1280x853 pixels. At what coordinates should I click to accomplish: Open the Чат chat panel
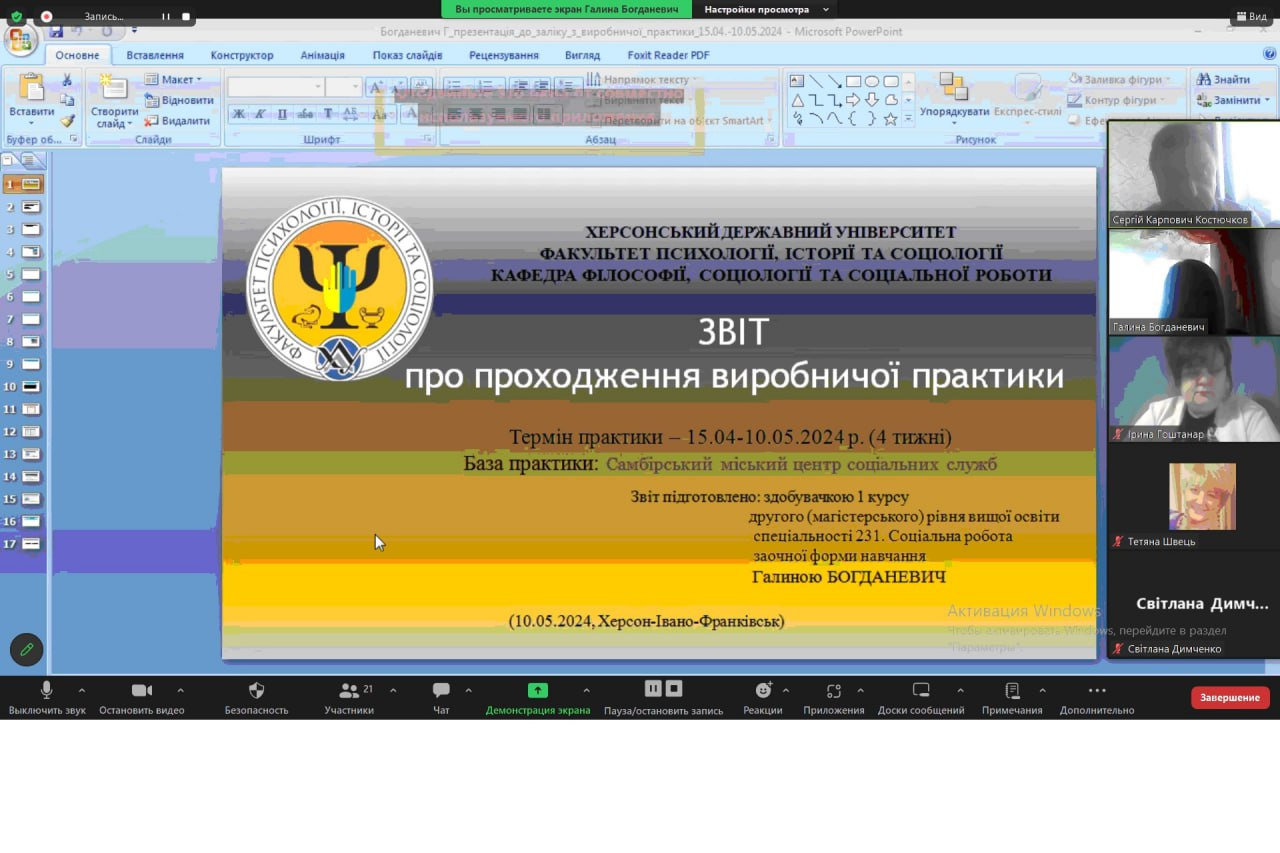441,698
